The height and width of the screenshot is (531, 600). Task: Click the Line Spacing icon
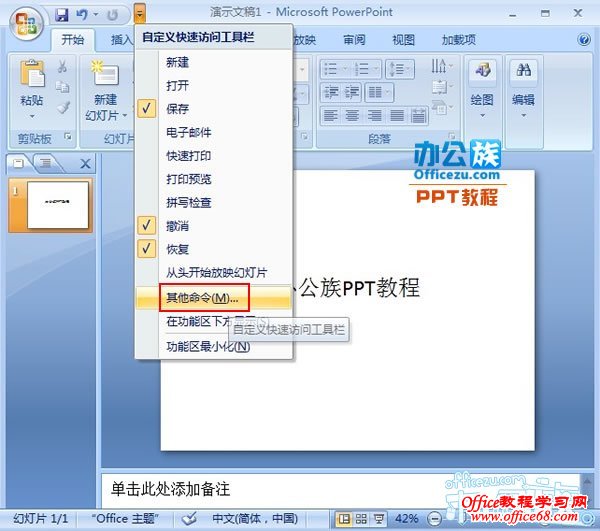pos(397,69)
